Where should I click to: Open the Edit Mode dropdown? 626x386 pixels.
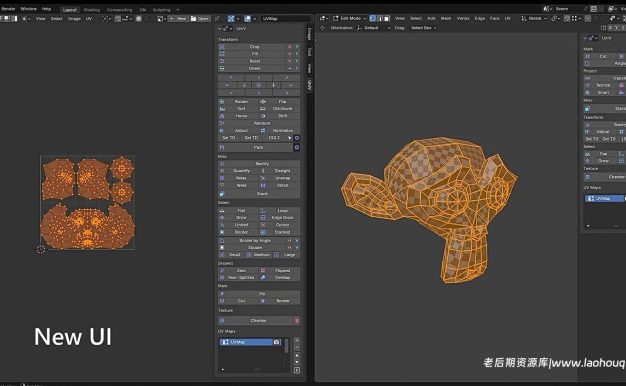(350, 18)
